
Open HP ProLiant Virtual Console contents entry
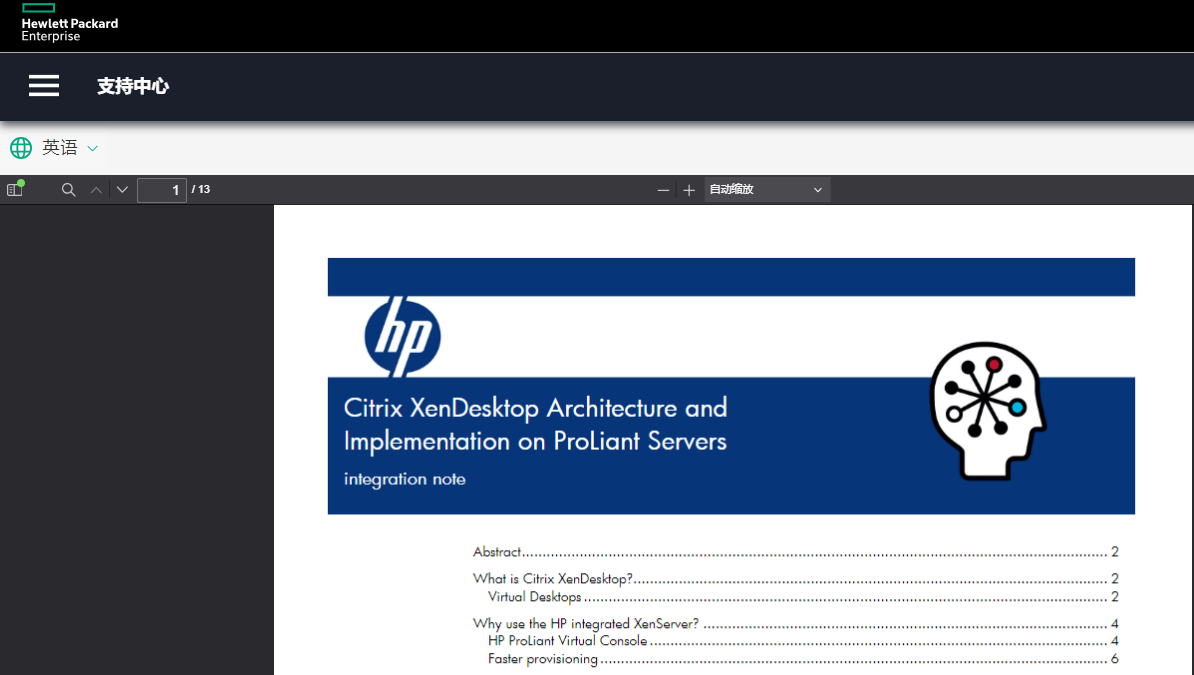tap(803, 641)
